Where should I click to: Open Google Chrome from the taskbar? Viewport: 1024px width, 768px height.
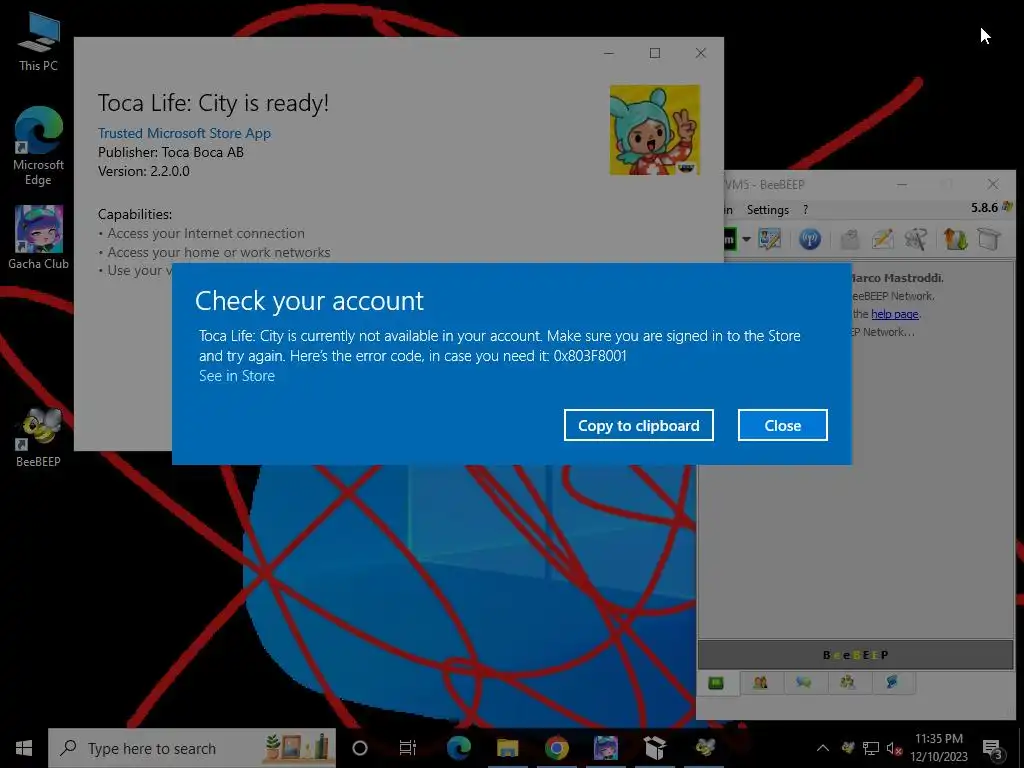pyautogui.click(x=556, y=748)
